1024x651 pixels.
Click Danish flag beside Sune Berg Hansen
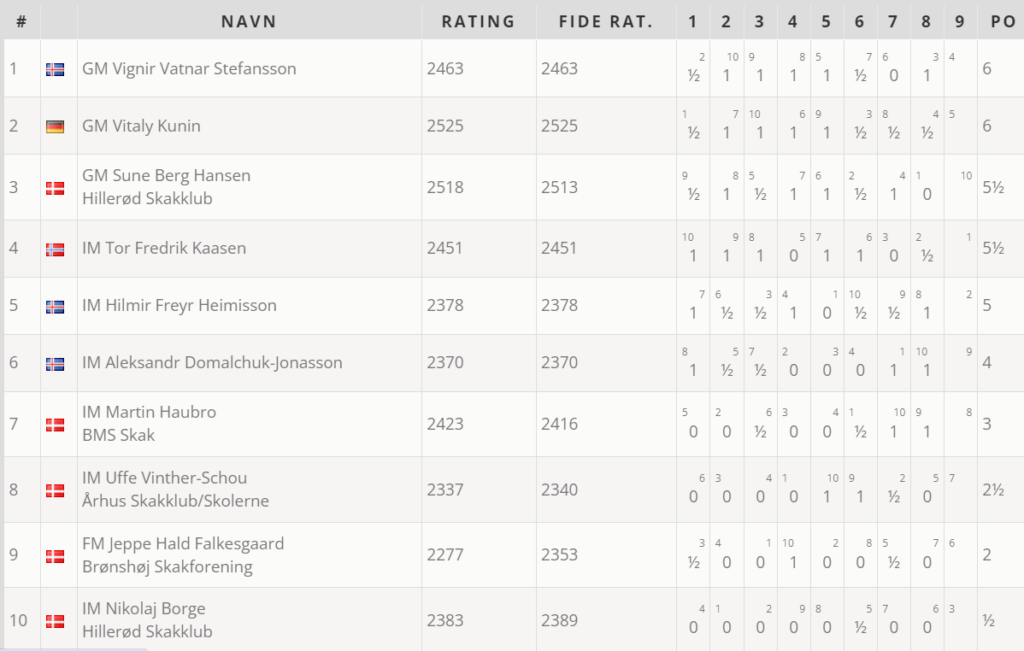coord(55,187)
